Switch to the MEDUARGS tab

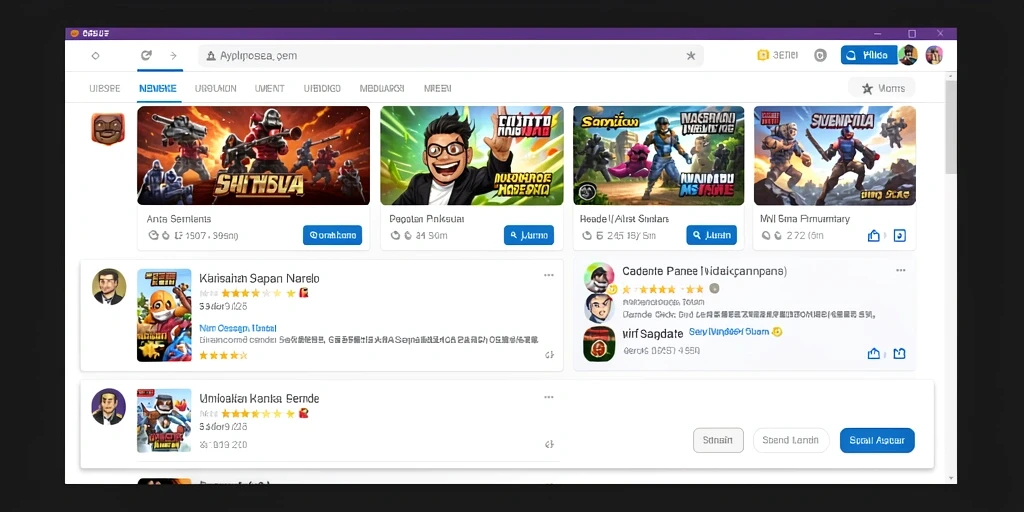click(x=382, y=88)
